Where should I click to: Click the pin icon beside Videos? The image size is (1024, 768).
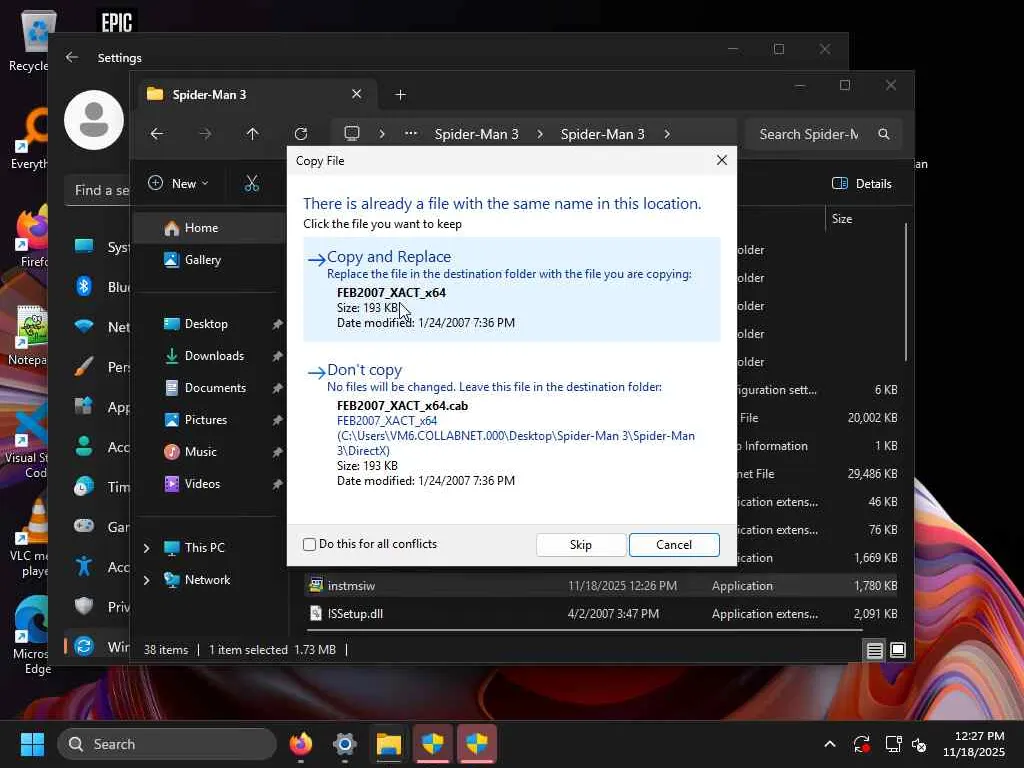277,484
